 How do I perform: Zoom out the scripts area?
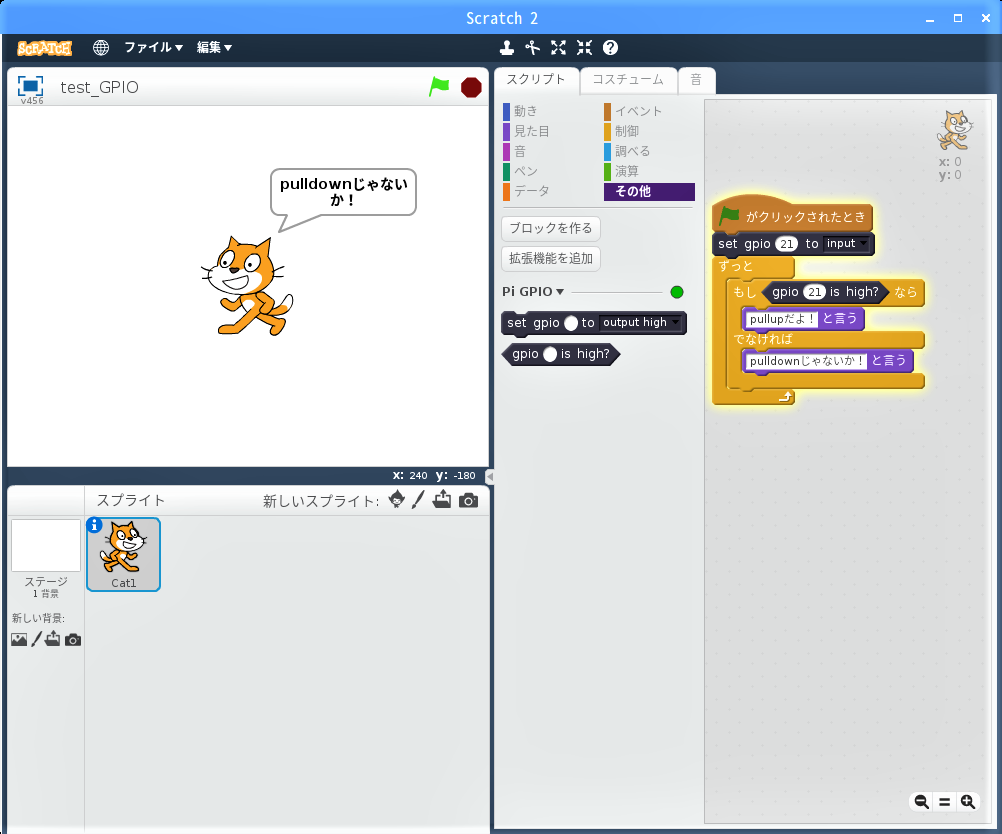[x=921, y=801]
